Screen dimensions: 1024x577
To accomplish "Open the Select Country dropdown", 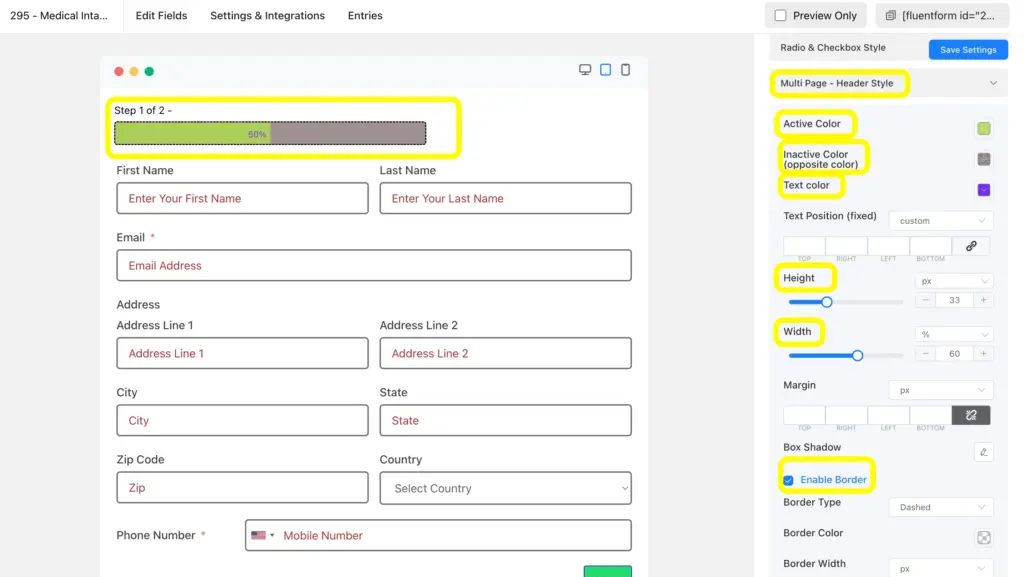I will (505, 488).
